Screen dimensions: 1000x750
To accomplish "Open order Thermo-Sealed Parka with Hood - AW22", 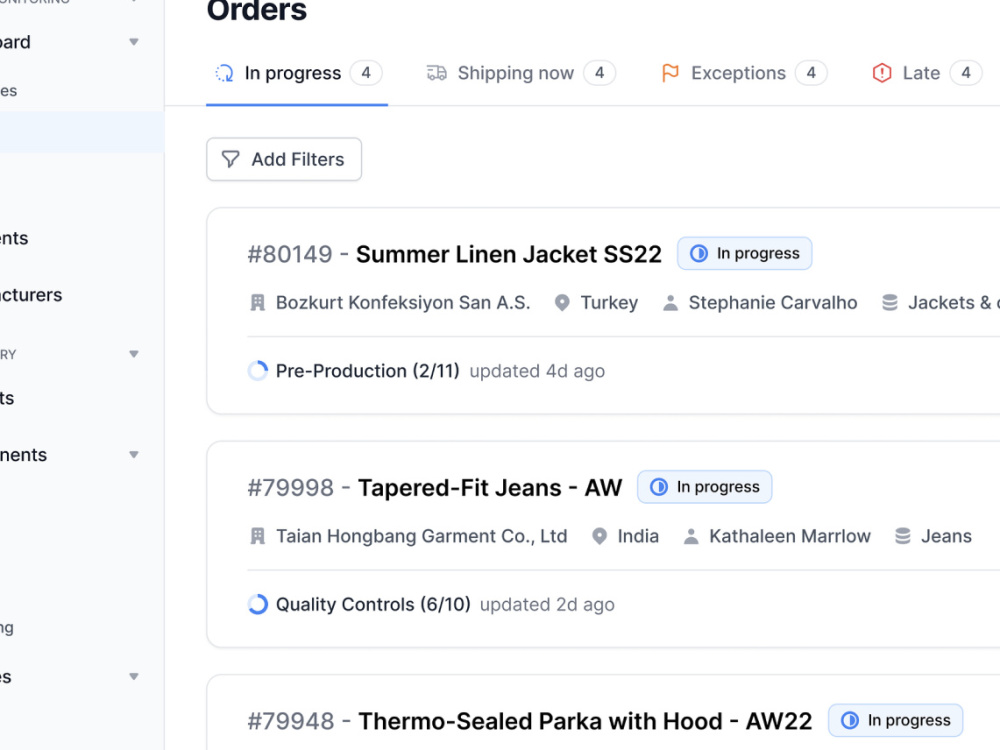I will [x=585, y=721].
